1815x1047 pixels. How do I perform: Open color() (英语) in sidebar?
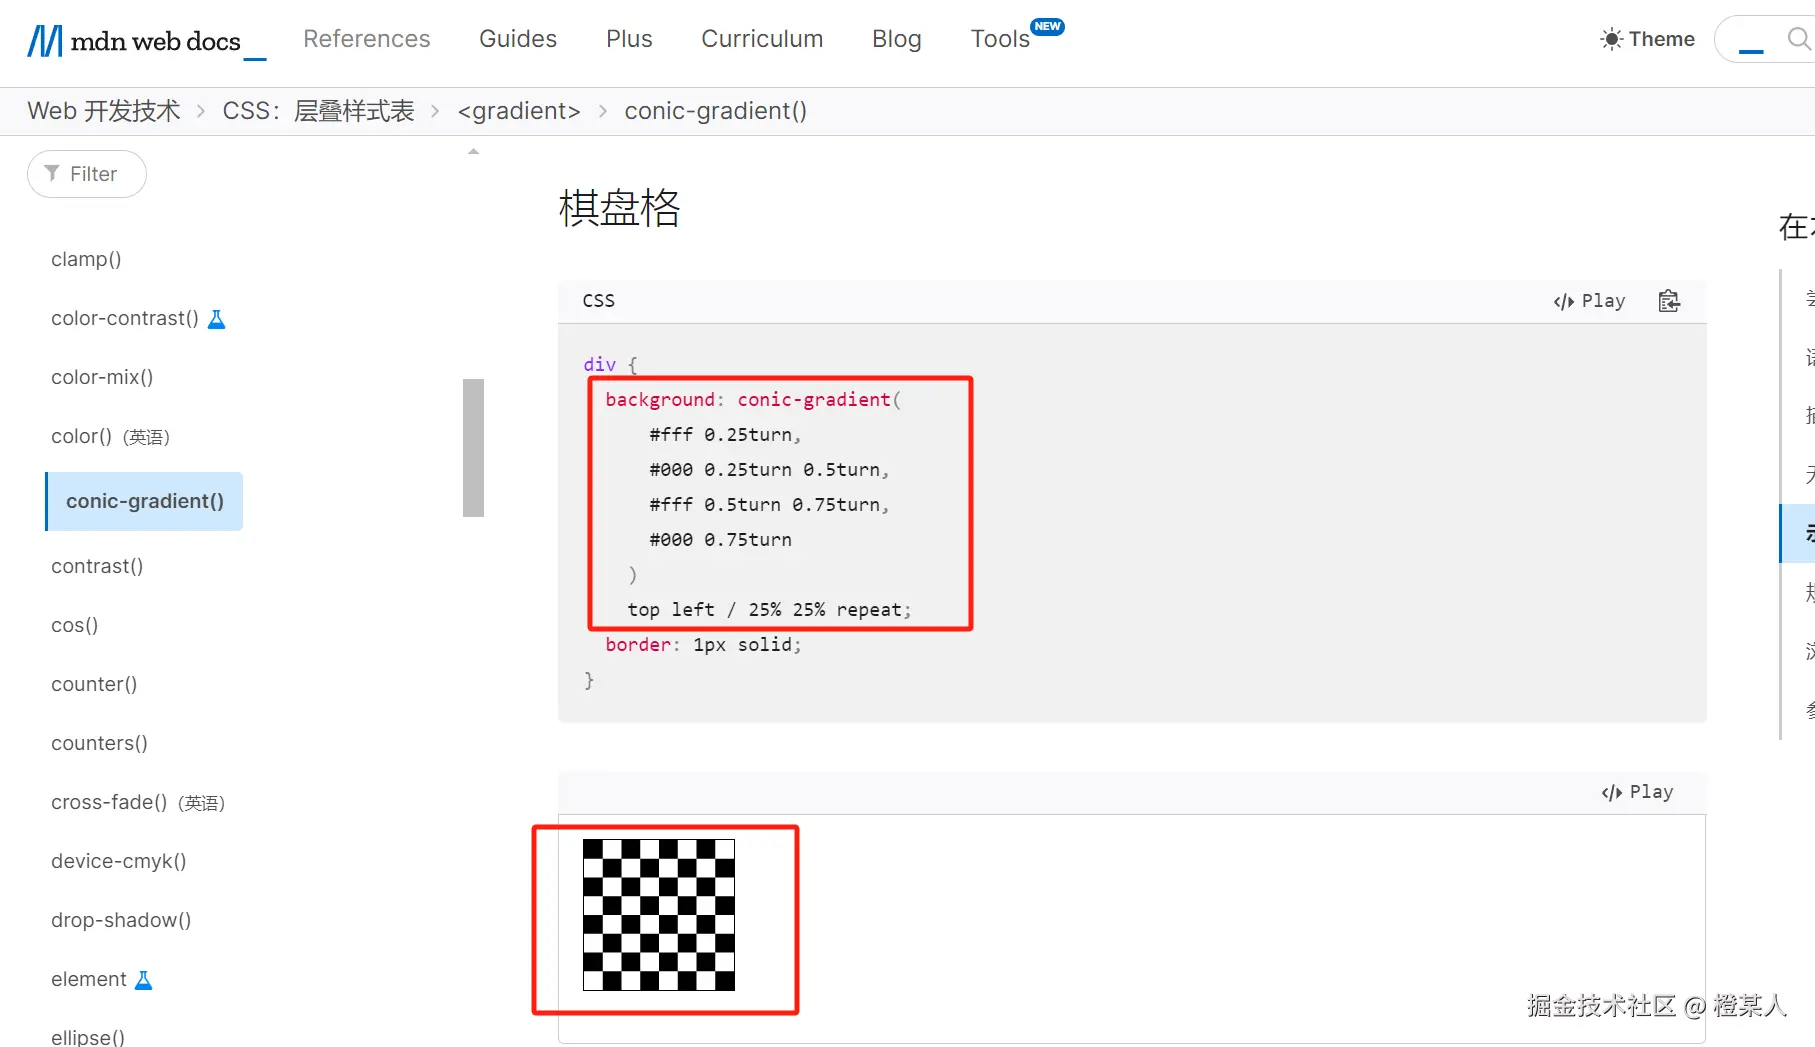(111, 437)
